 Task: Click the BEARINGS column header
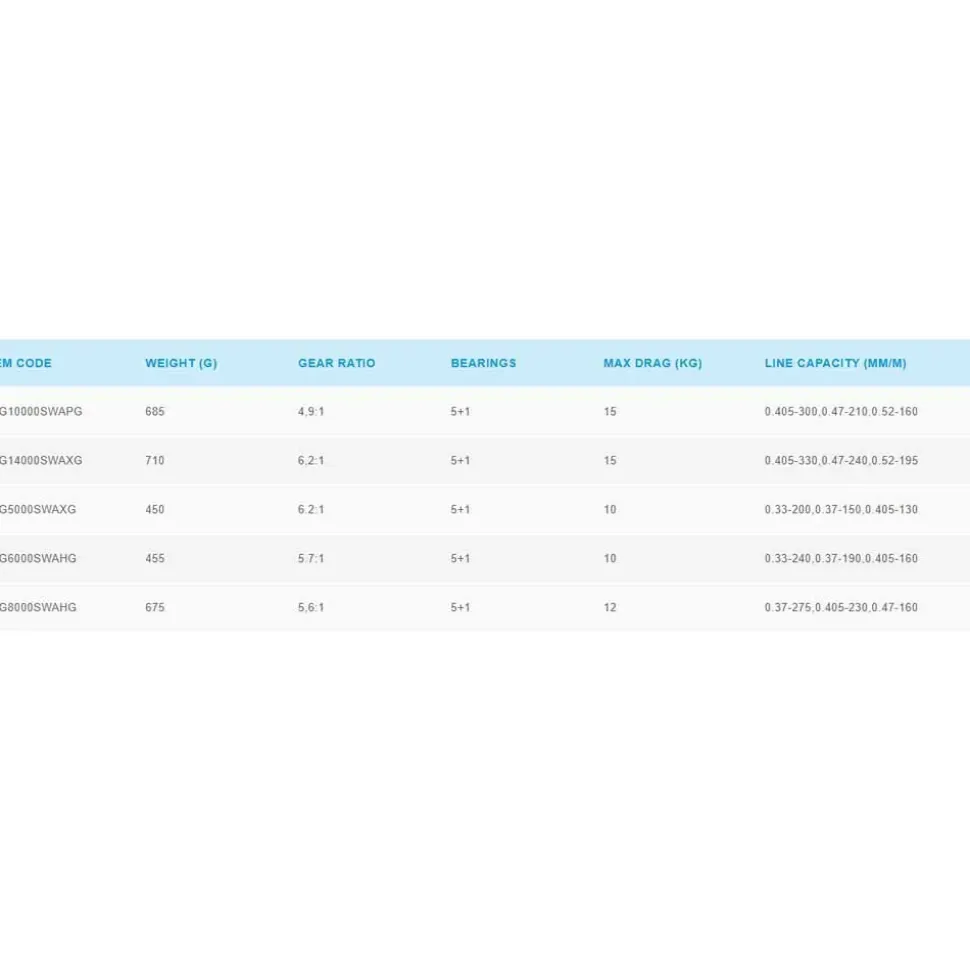point(483,364)
